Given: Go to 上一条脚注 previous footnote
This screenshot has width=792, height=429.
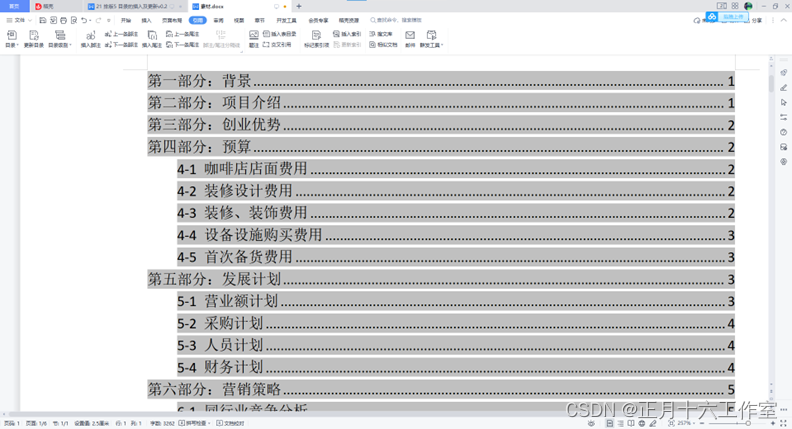Looking at the screenshot, I should coord(121,34).
